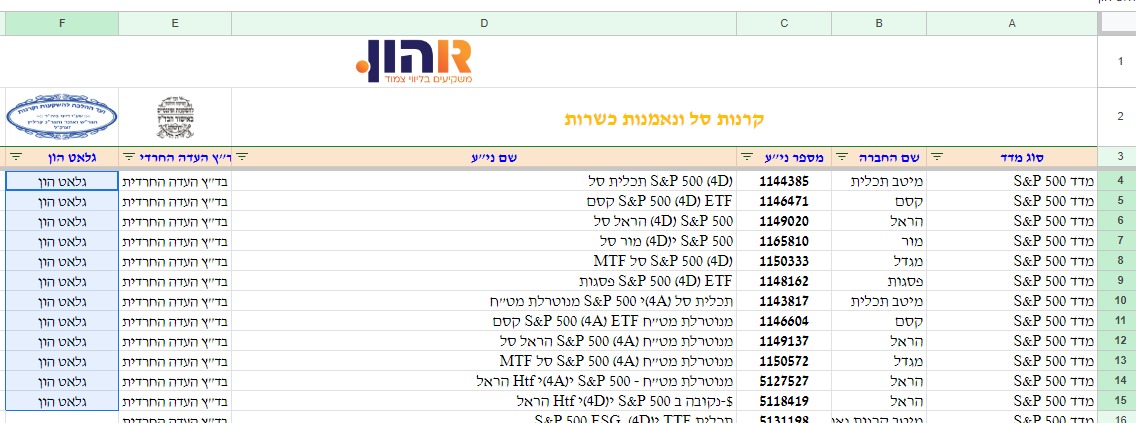Click 'מדד S&P 500' cell in row 8
Image resolution: width=1136 pixels, height=423 pixels.
pos(1011,261)
